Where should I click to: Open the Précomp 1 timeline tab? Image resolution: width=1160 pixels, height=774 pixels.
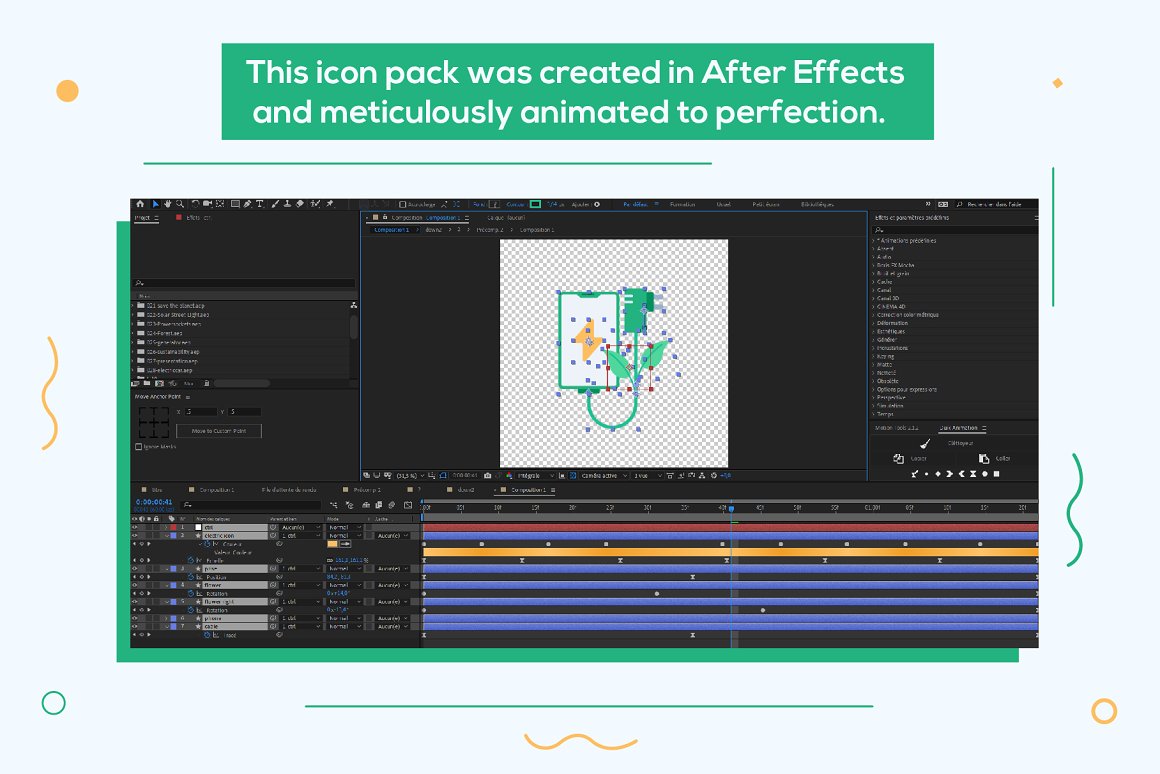[367, 490]
